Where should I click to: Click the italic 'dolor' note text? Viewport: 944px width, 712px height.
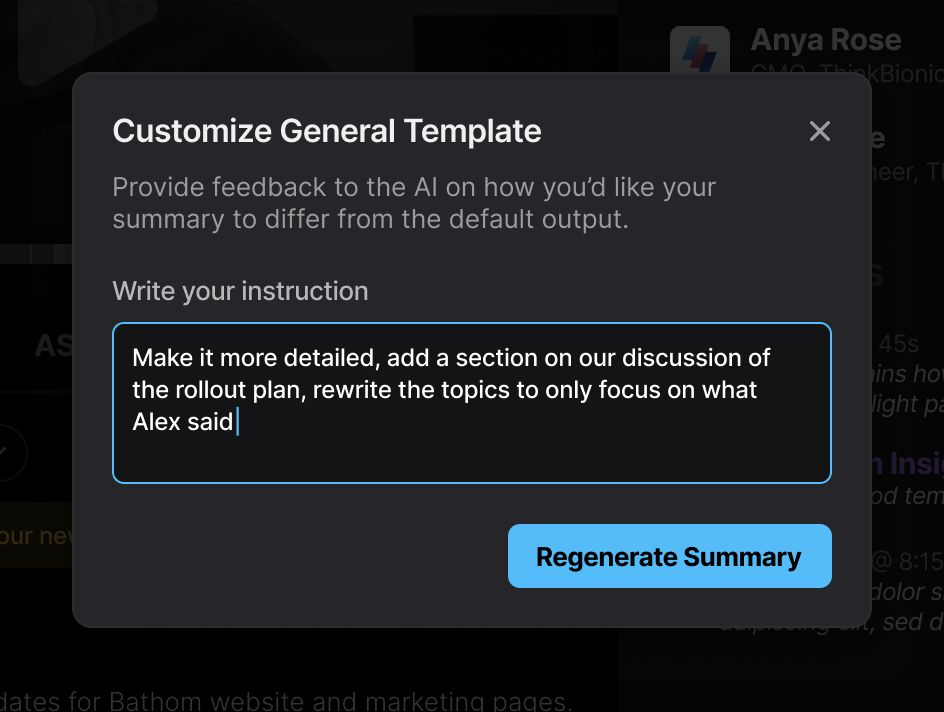896,592
